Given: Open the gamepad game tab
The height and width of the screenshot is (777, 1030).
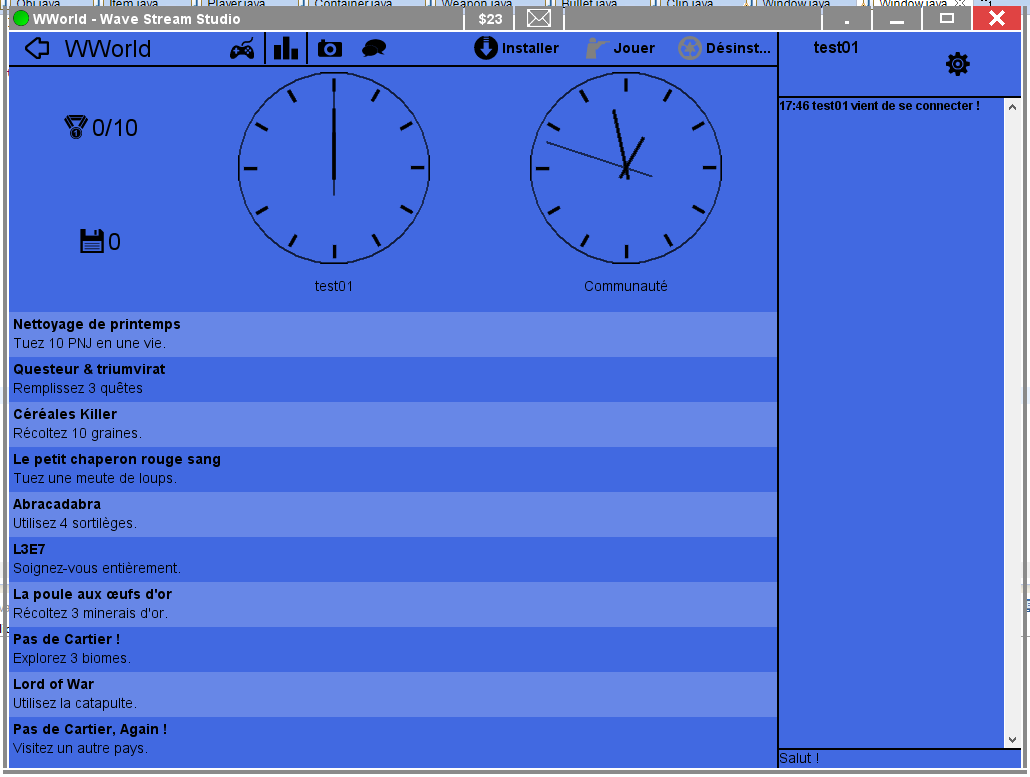Looking at the screenshot, I should click(242, 49).
